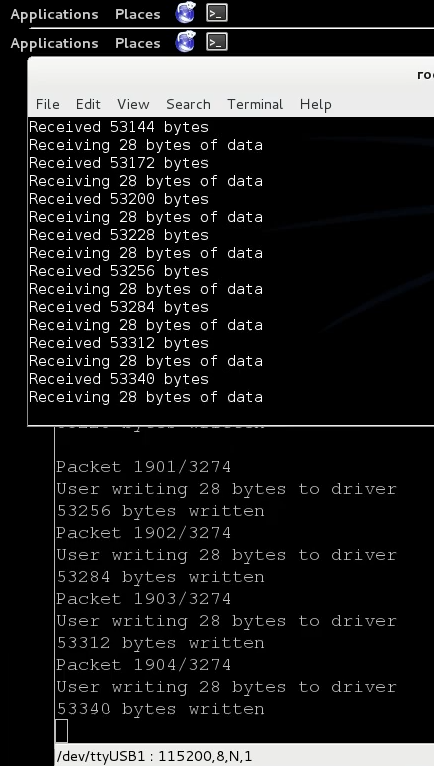
Task: Launch terminal from lower panel icon
Action: [217, 43]
